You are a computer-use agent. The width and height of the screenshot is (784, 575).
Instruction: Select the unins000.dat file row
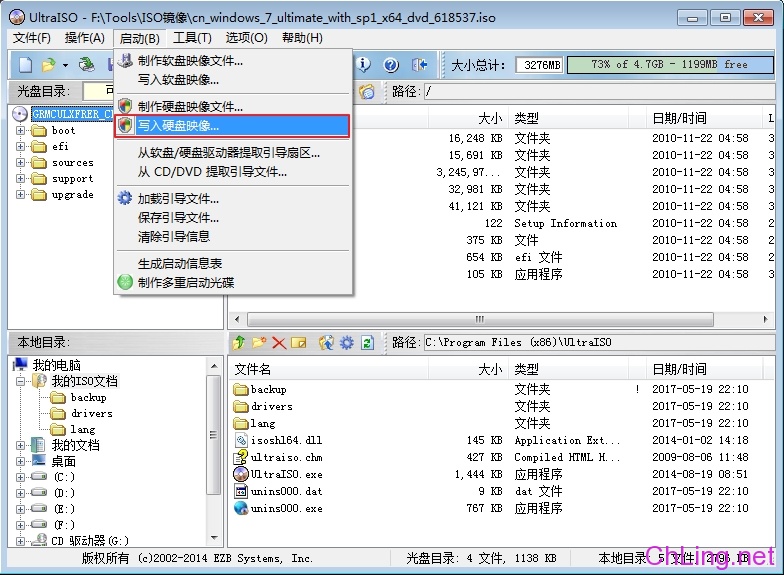pos(502,492)
